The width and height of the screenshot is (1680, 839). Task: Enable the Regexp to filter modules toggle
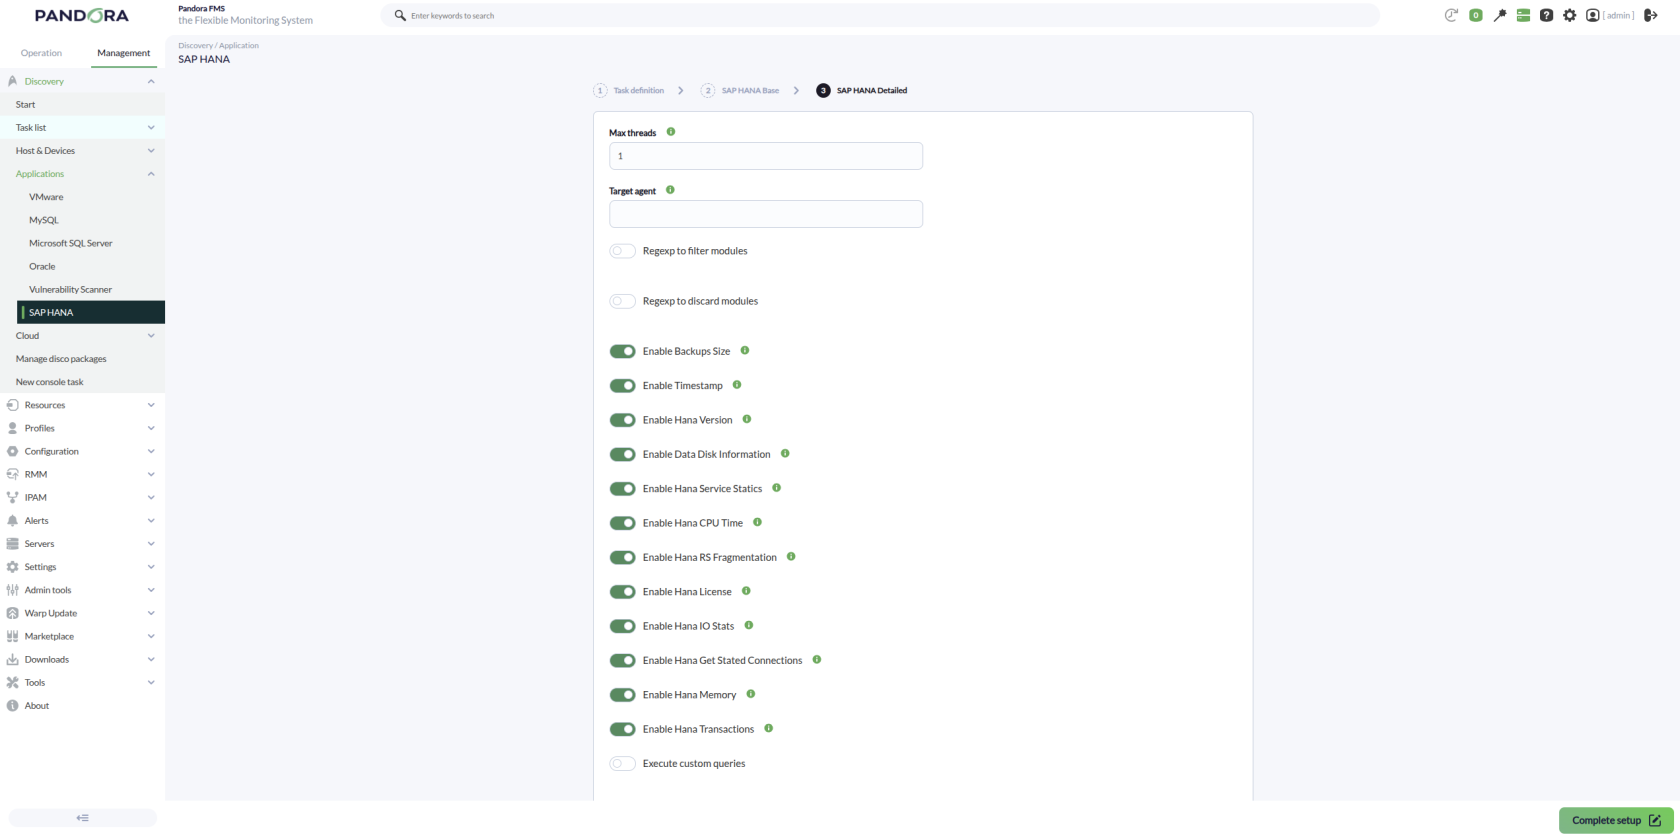pyautogui.click(x=622, y=251)
